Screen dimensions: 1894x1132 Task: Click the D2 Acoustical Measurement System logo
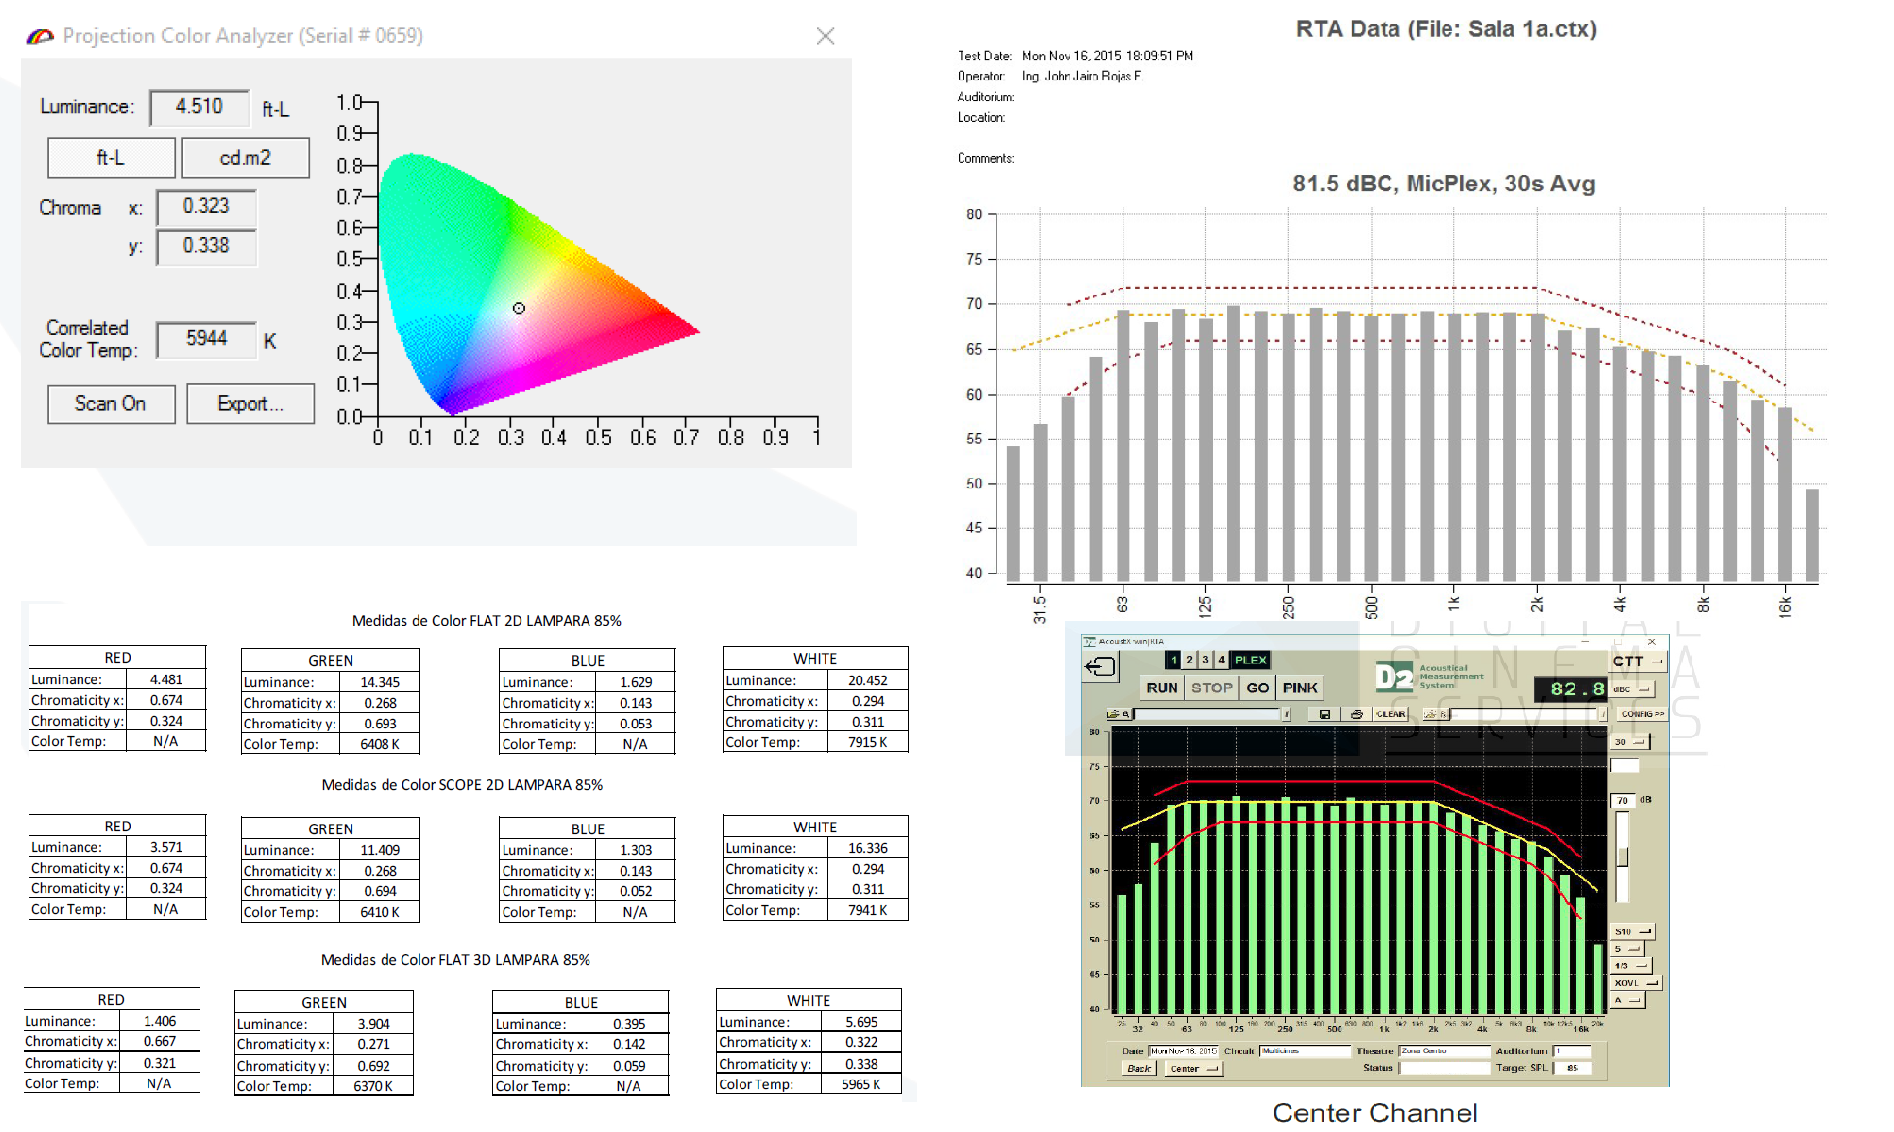(1429, 676)
